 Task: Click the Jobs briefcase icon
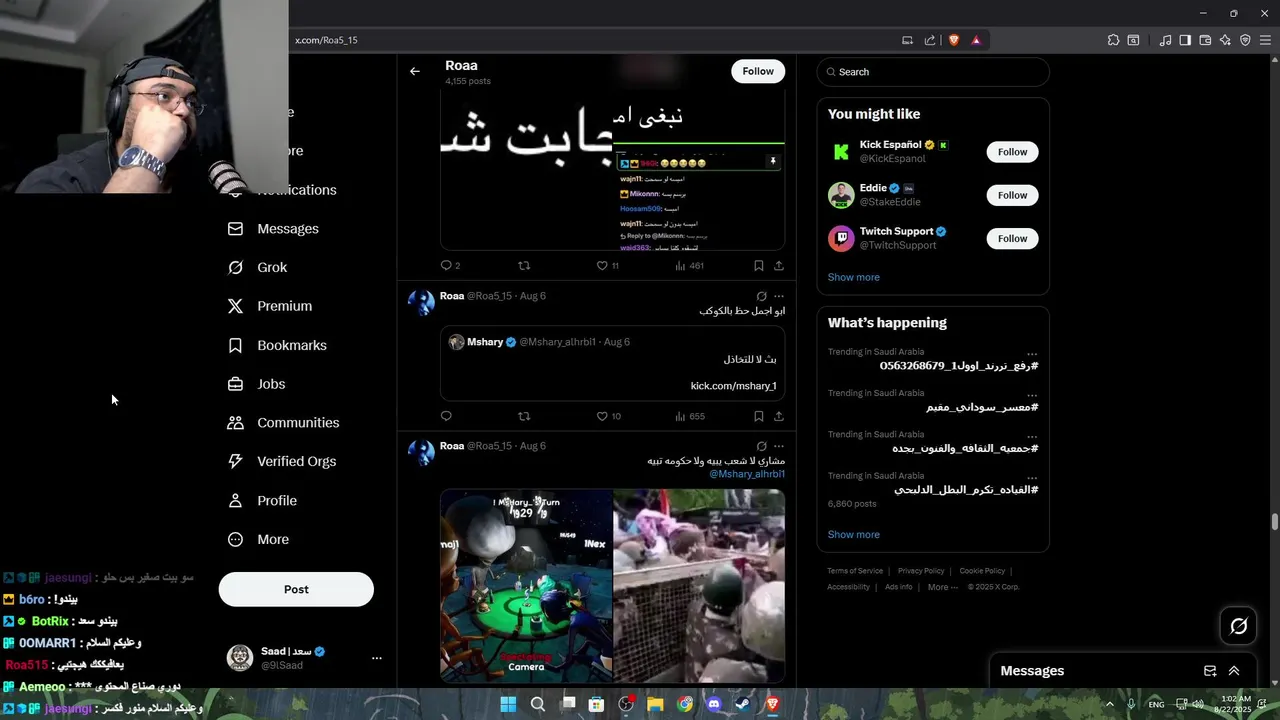(x=235, y=384)
